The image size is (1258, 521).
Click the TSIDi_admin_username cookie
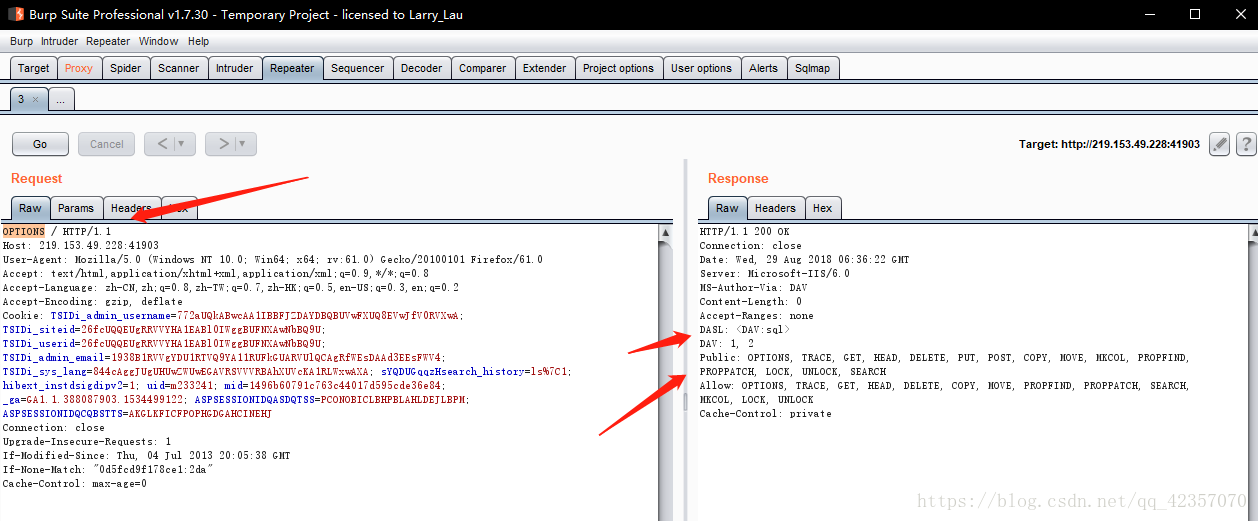tap(255, 315)
